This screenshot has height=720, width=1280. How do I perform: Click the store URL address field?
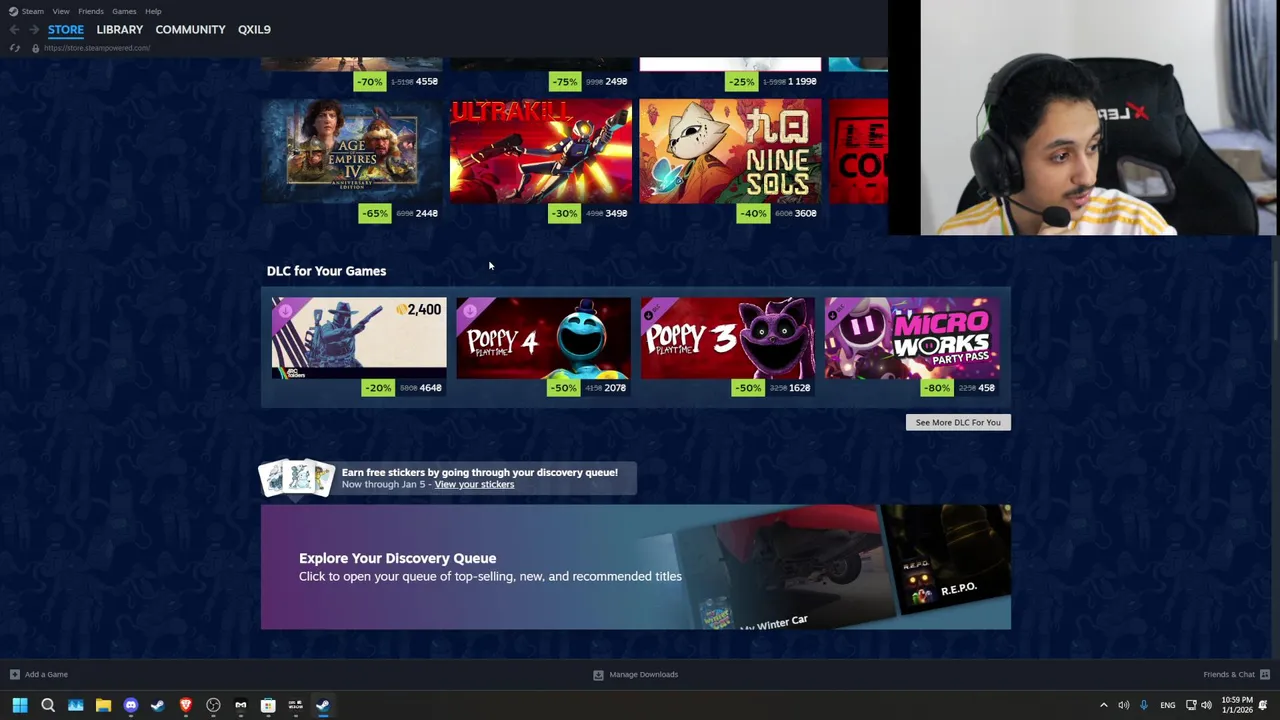point(97,48)
